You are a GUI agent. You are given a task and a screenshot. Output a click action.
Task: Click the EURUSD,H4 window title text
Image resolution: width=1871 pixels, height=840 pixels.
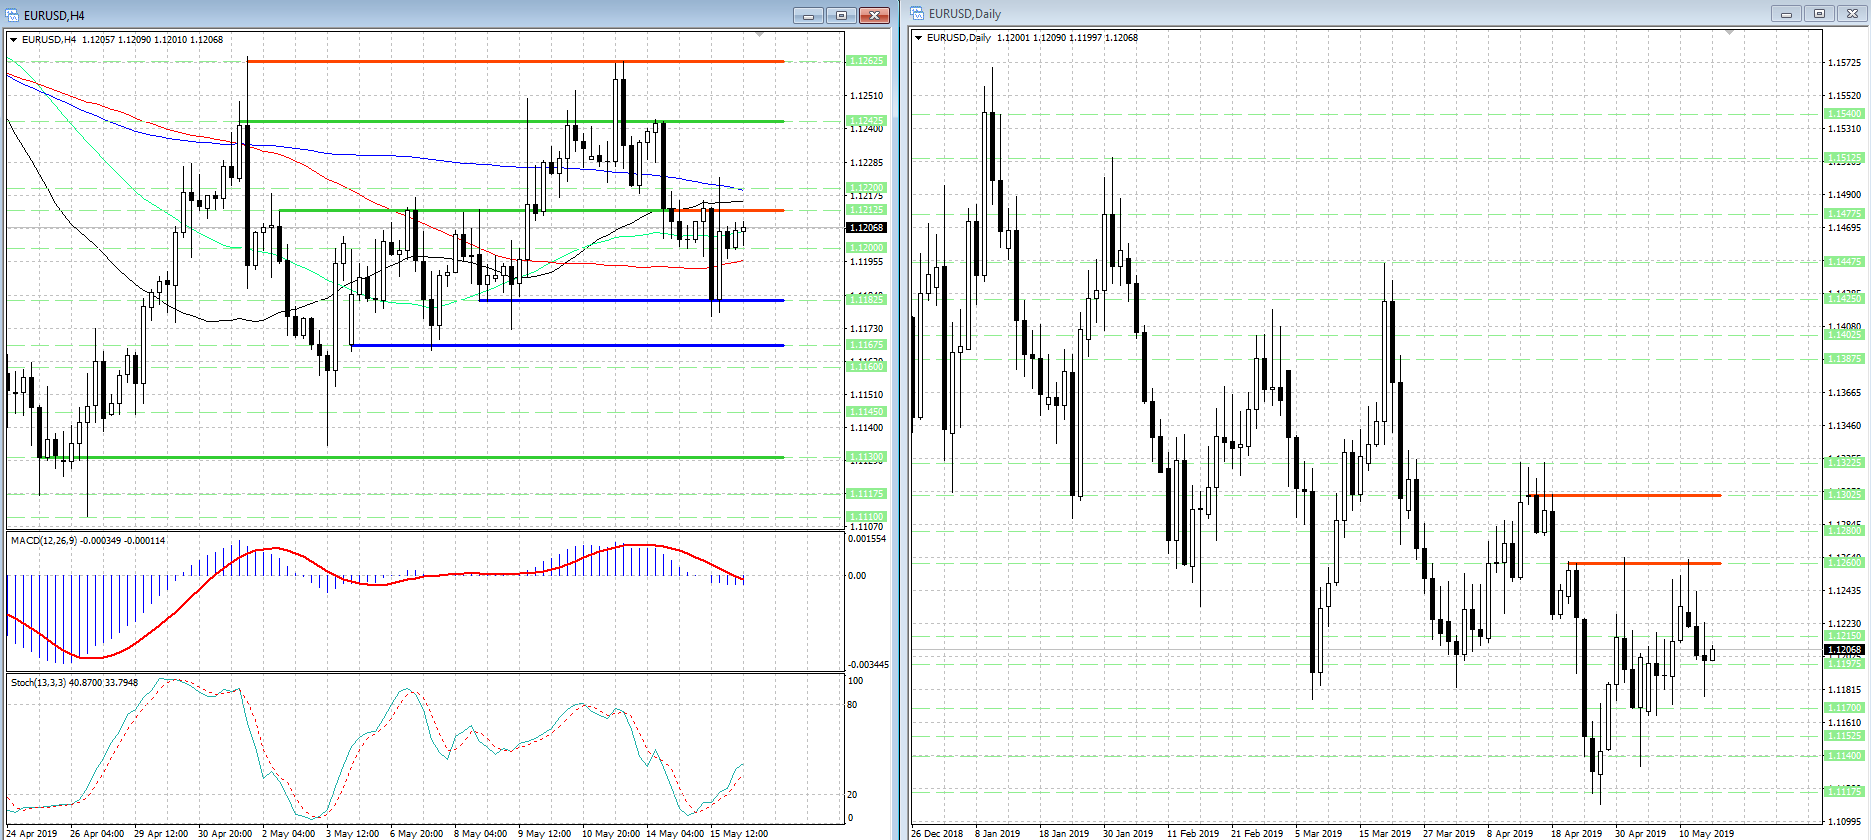54,15
